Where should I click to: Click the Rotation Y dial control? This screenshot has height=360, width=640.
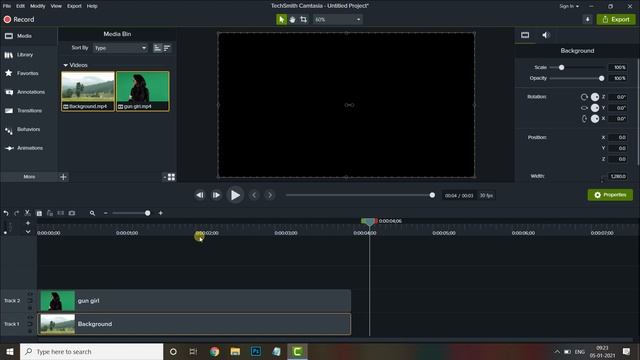click(x=595, y=108)
